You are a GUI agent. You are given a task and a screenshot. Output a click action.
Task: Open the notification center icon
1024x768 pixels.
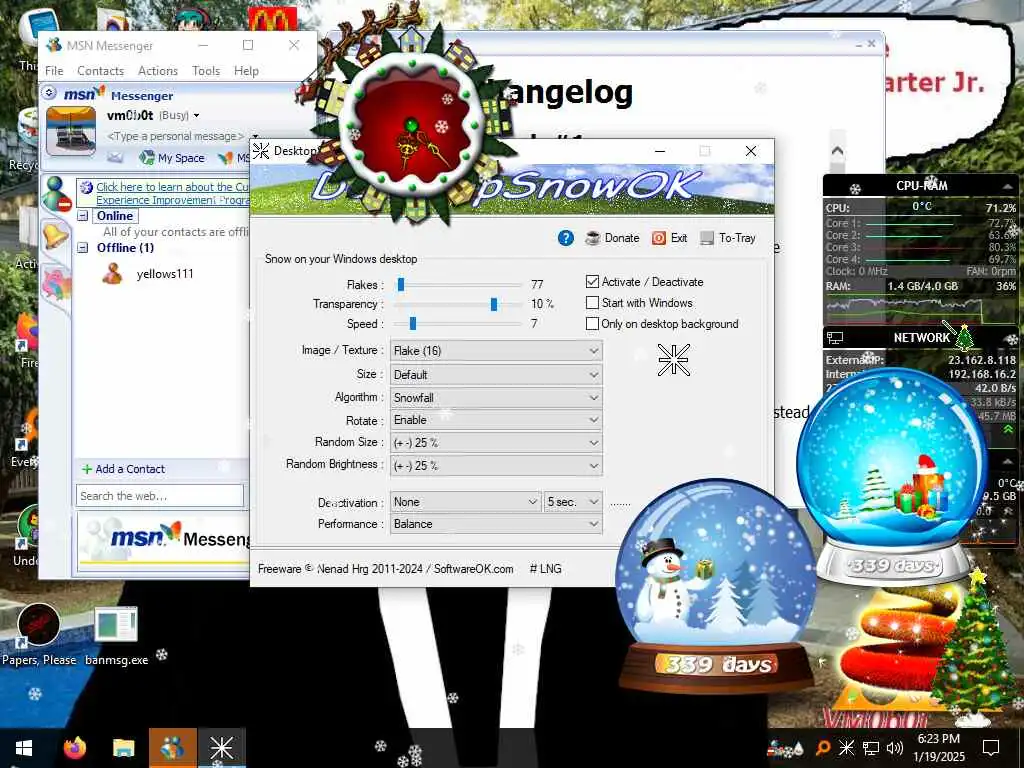tap(991, 748)
